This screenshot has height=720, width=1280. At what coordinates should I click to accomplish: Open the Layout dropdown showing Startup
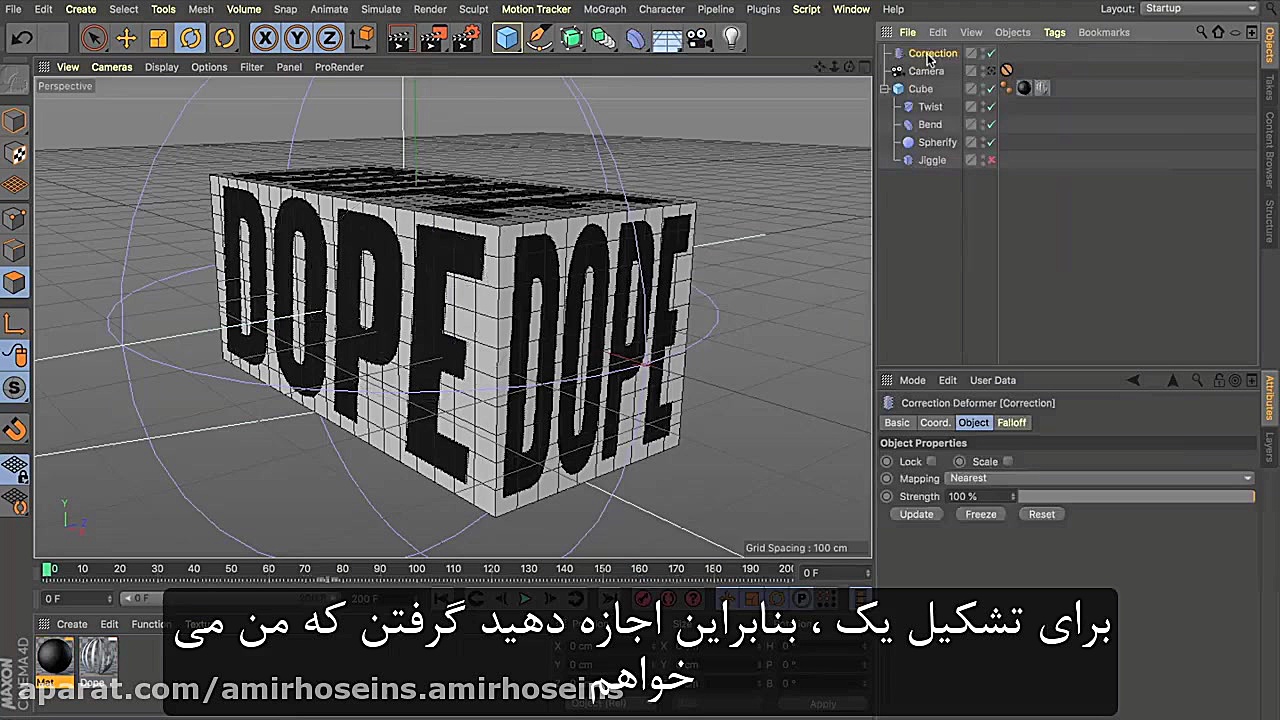tap(1199, 9)
